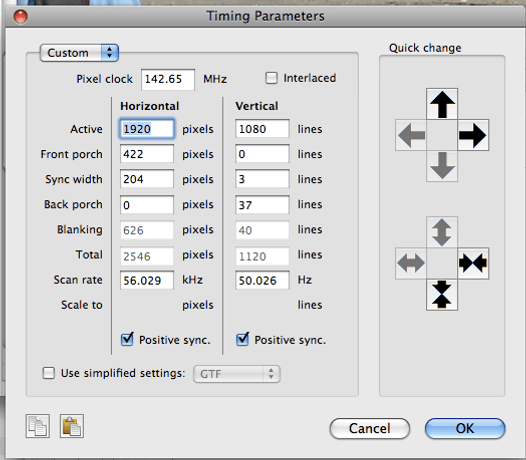
Task: Check Use simplified settings
Action: [x=49, y=373]
